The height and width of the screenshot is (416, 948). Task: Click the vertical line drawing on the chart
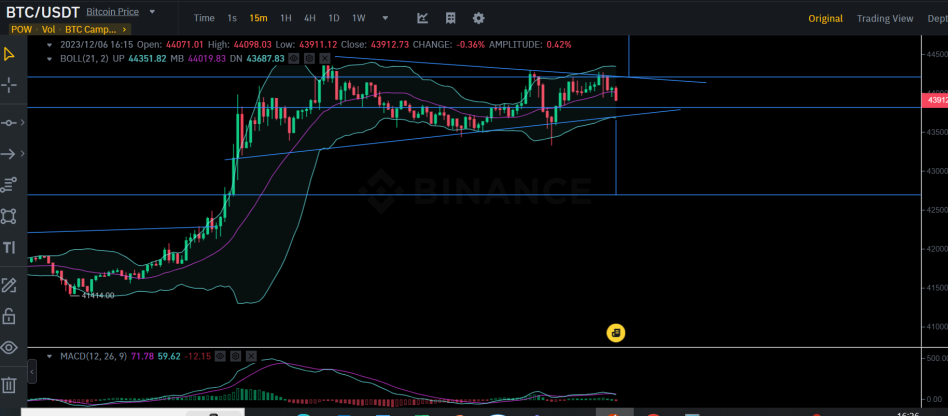tap(616, 157)
